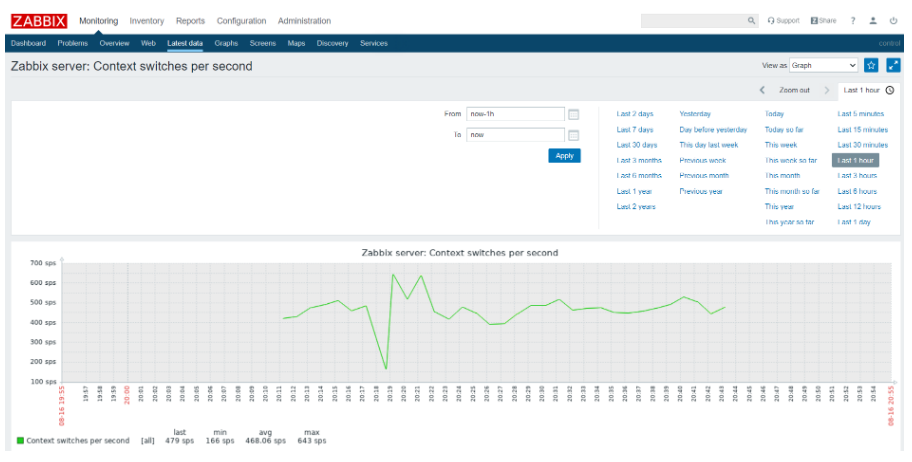The height and width of the screenshot is (462, 912).
Task: Open the help question mark
Action: click(x=853, y=21)
